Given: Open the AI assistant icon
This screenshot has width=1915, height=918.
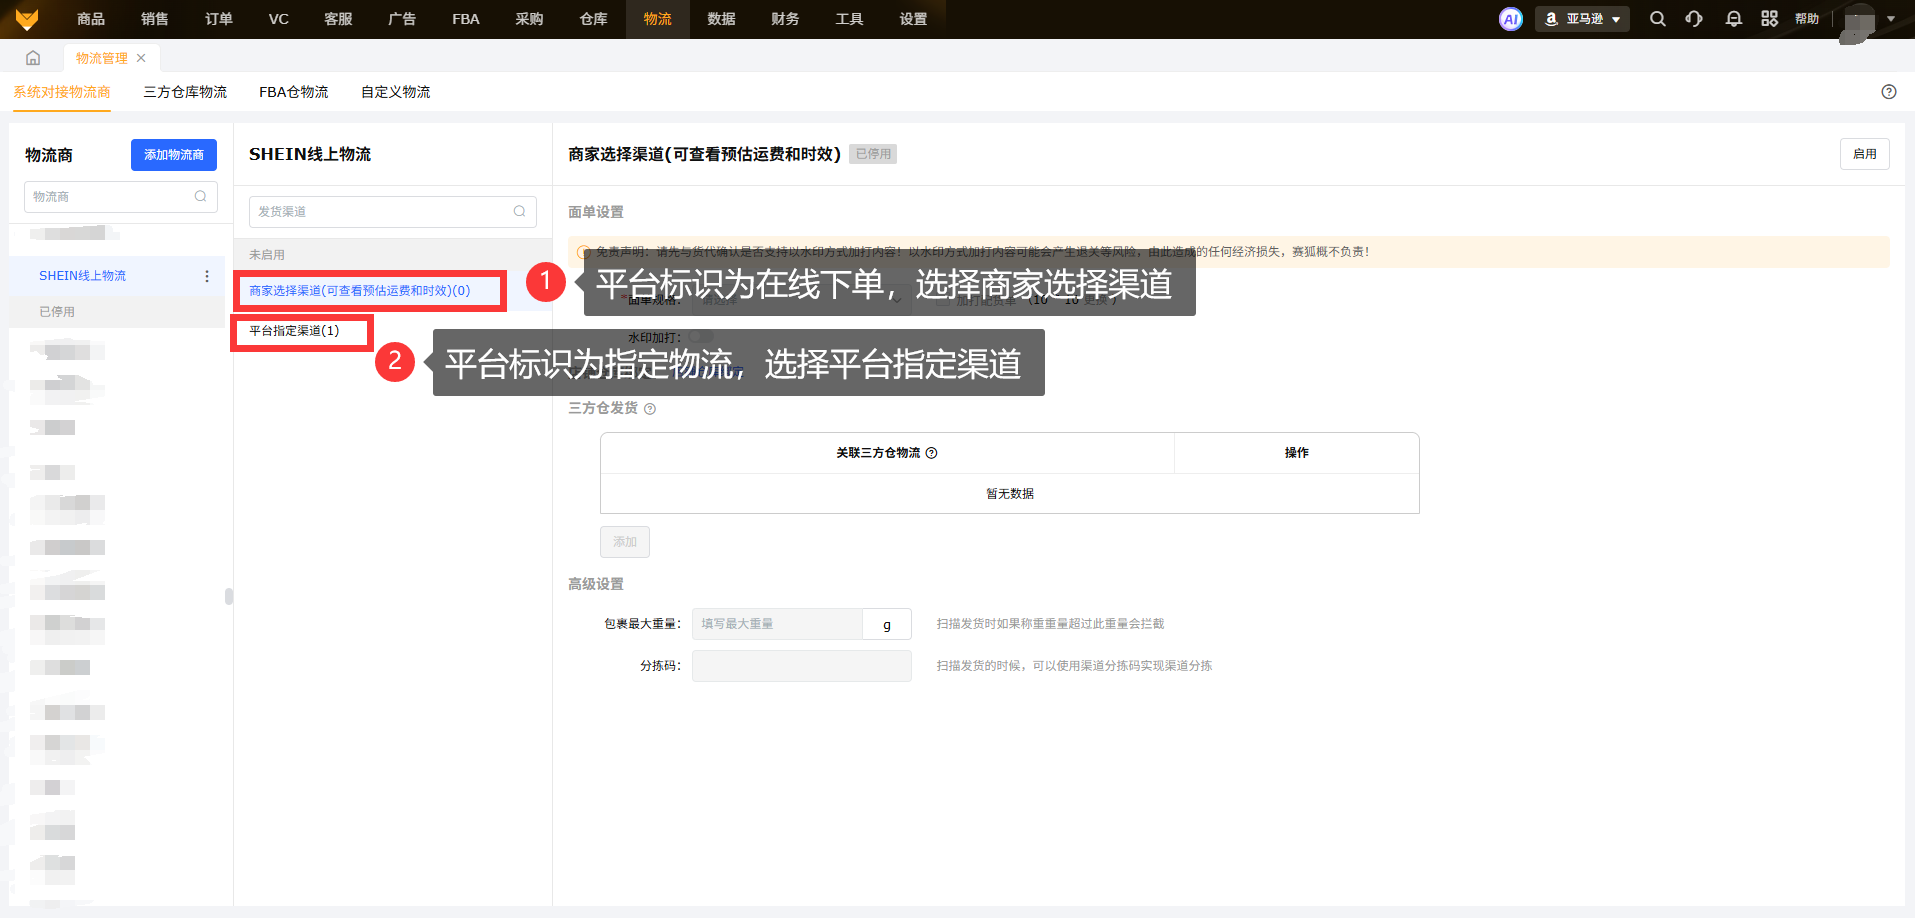Looking at the screenshot, I should (1510, 19).
